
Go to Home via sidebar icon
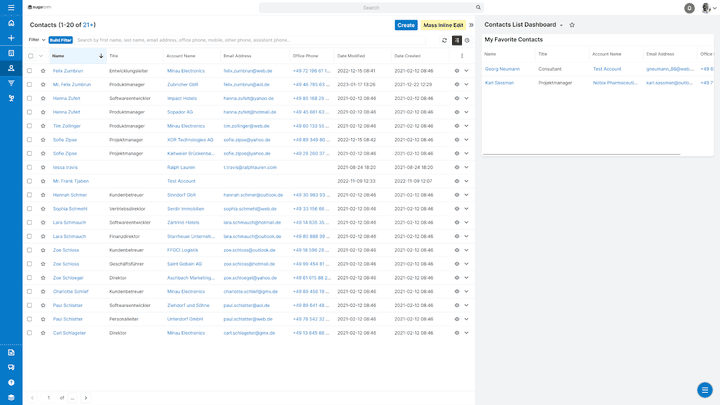[x=11, y=23]
